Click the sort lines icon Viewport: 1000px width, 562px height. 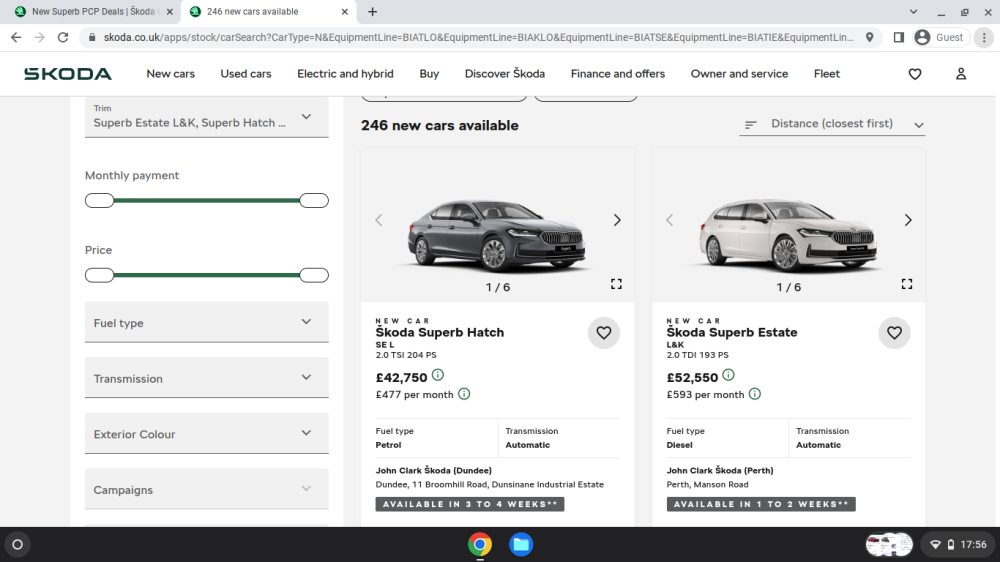[751, 124]
